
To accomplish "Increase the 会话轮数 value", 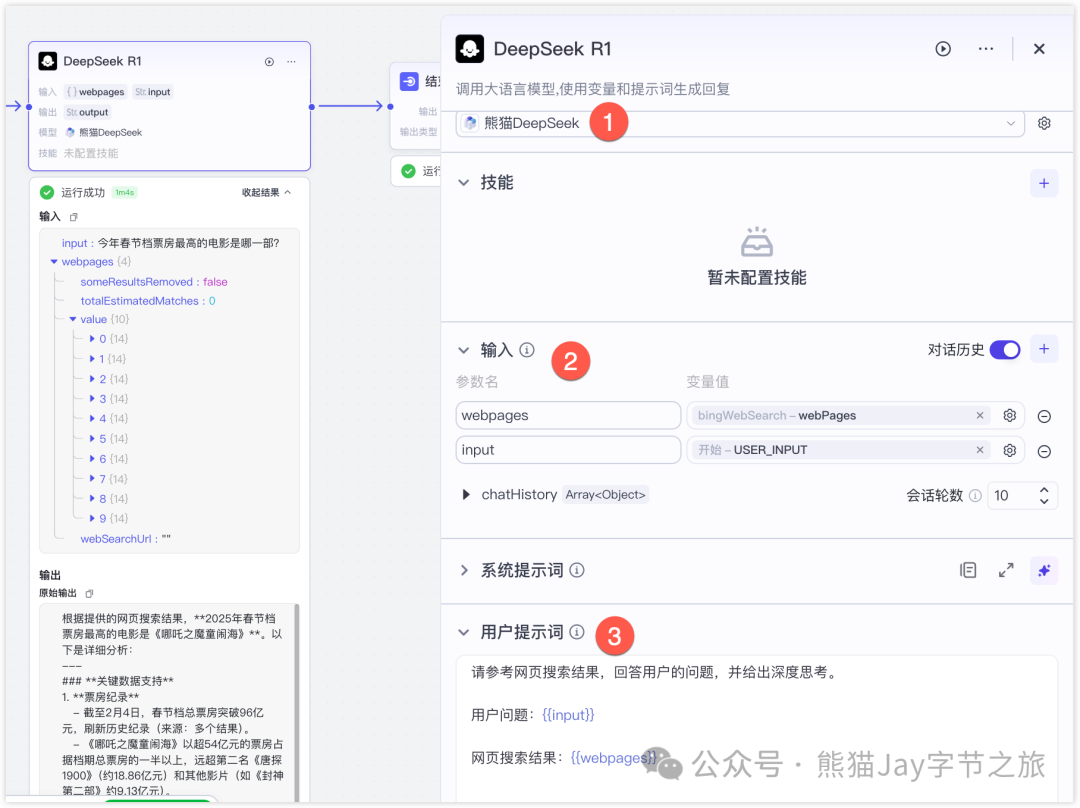I will [x=1044, y=490].
